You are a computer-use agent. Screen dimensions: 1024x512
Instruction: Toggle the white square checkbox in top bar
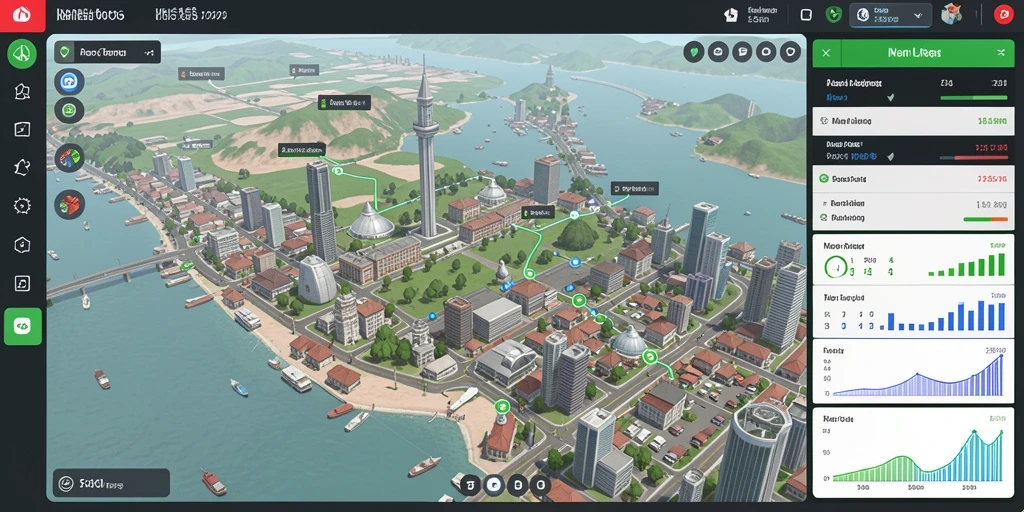click(806, 15)
